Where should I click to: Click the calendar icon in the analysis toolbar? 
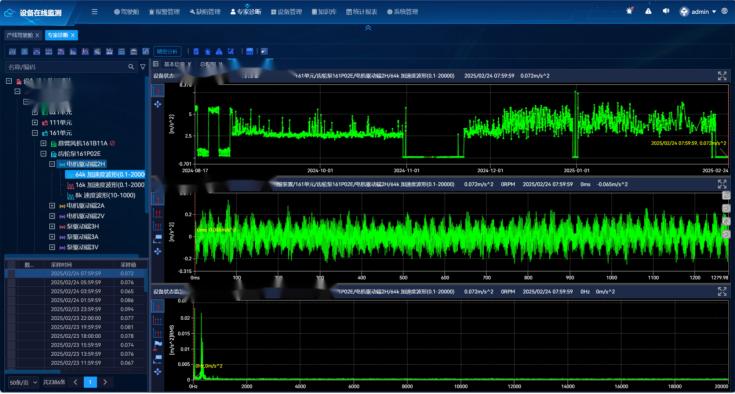[x=249, y=52]
